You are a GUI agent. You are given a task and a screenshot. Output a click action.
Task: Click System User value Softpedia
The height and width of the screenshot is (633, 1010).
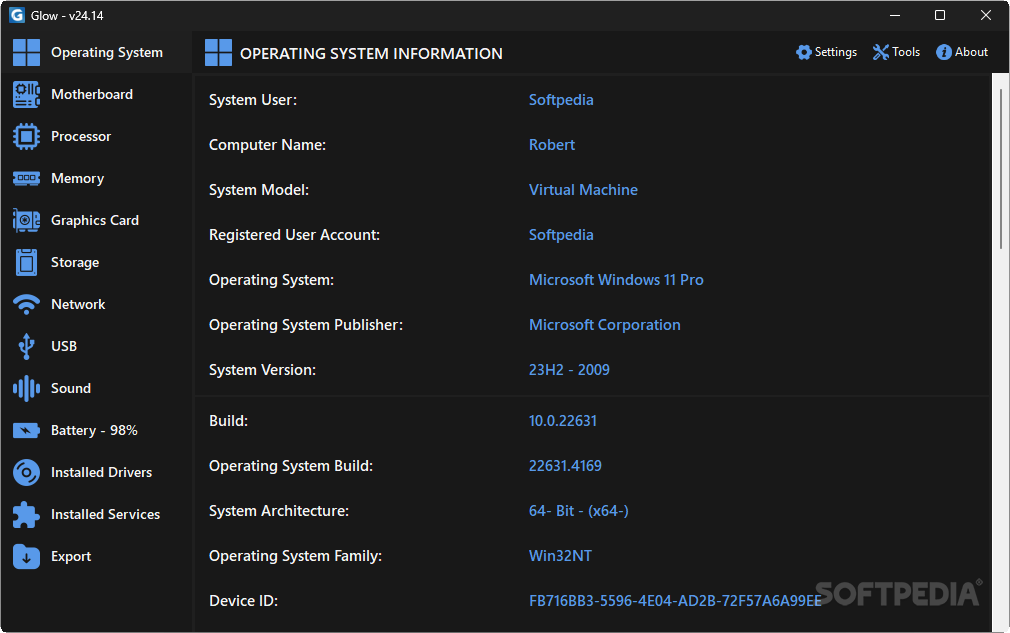(x=561, y=100)
